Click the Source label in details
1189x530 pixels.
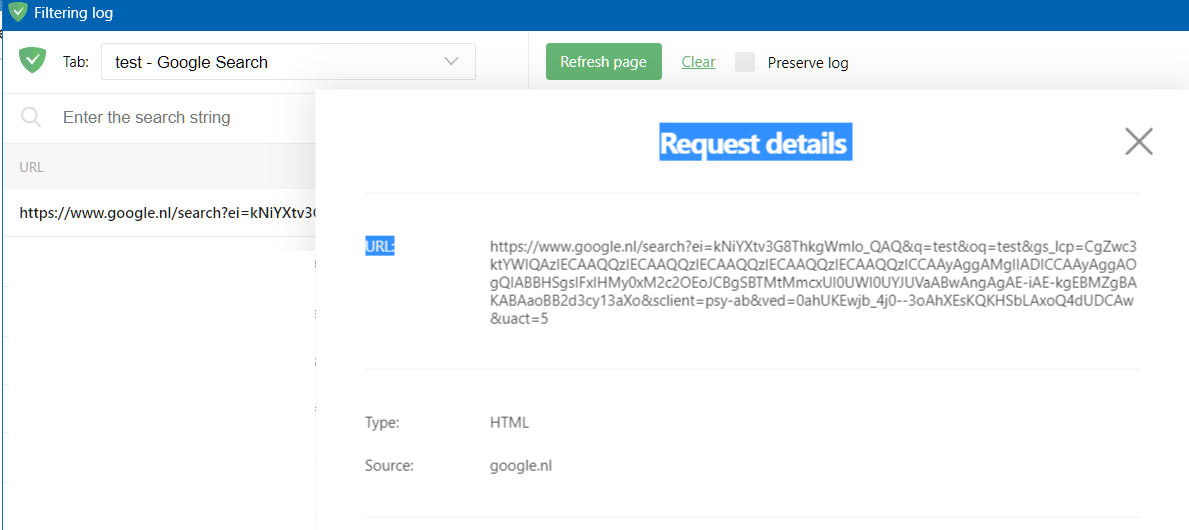pyautogui.click(x=389, y=465)
